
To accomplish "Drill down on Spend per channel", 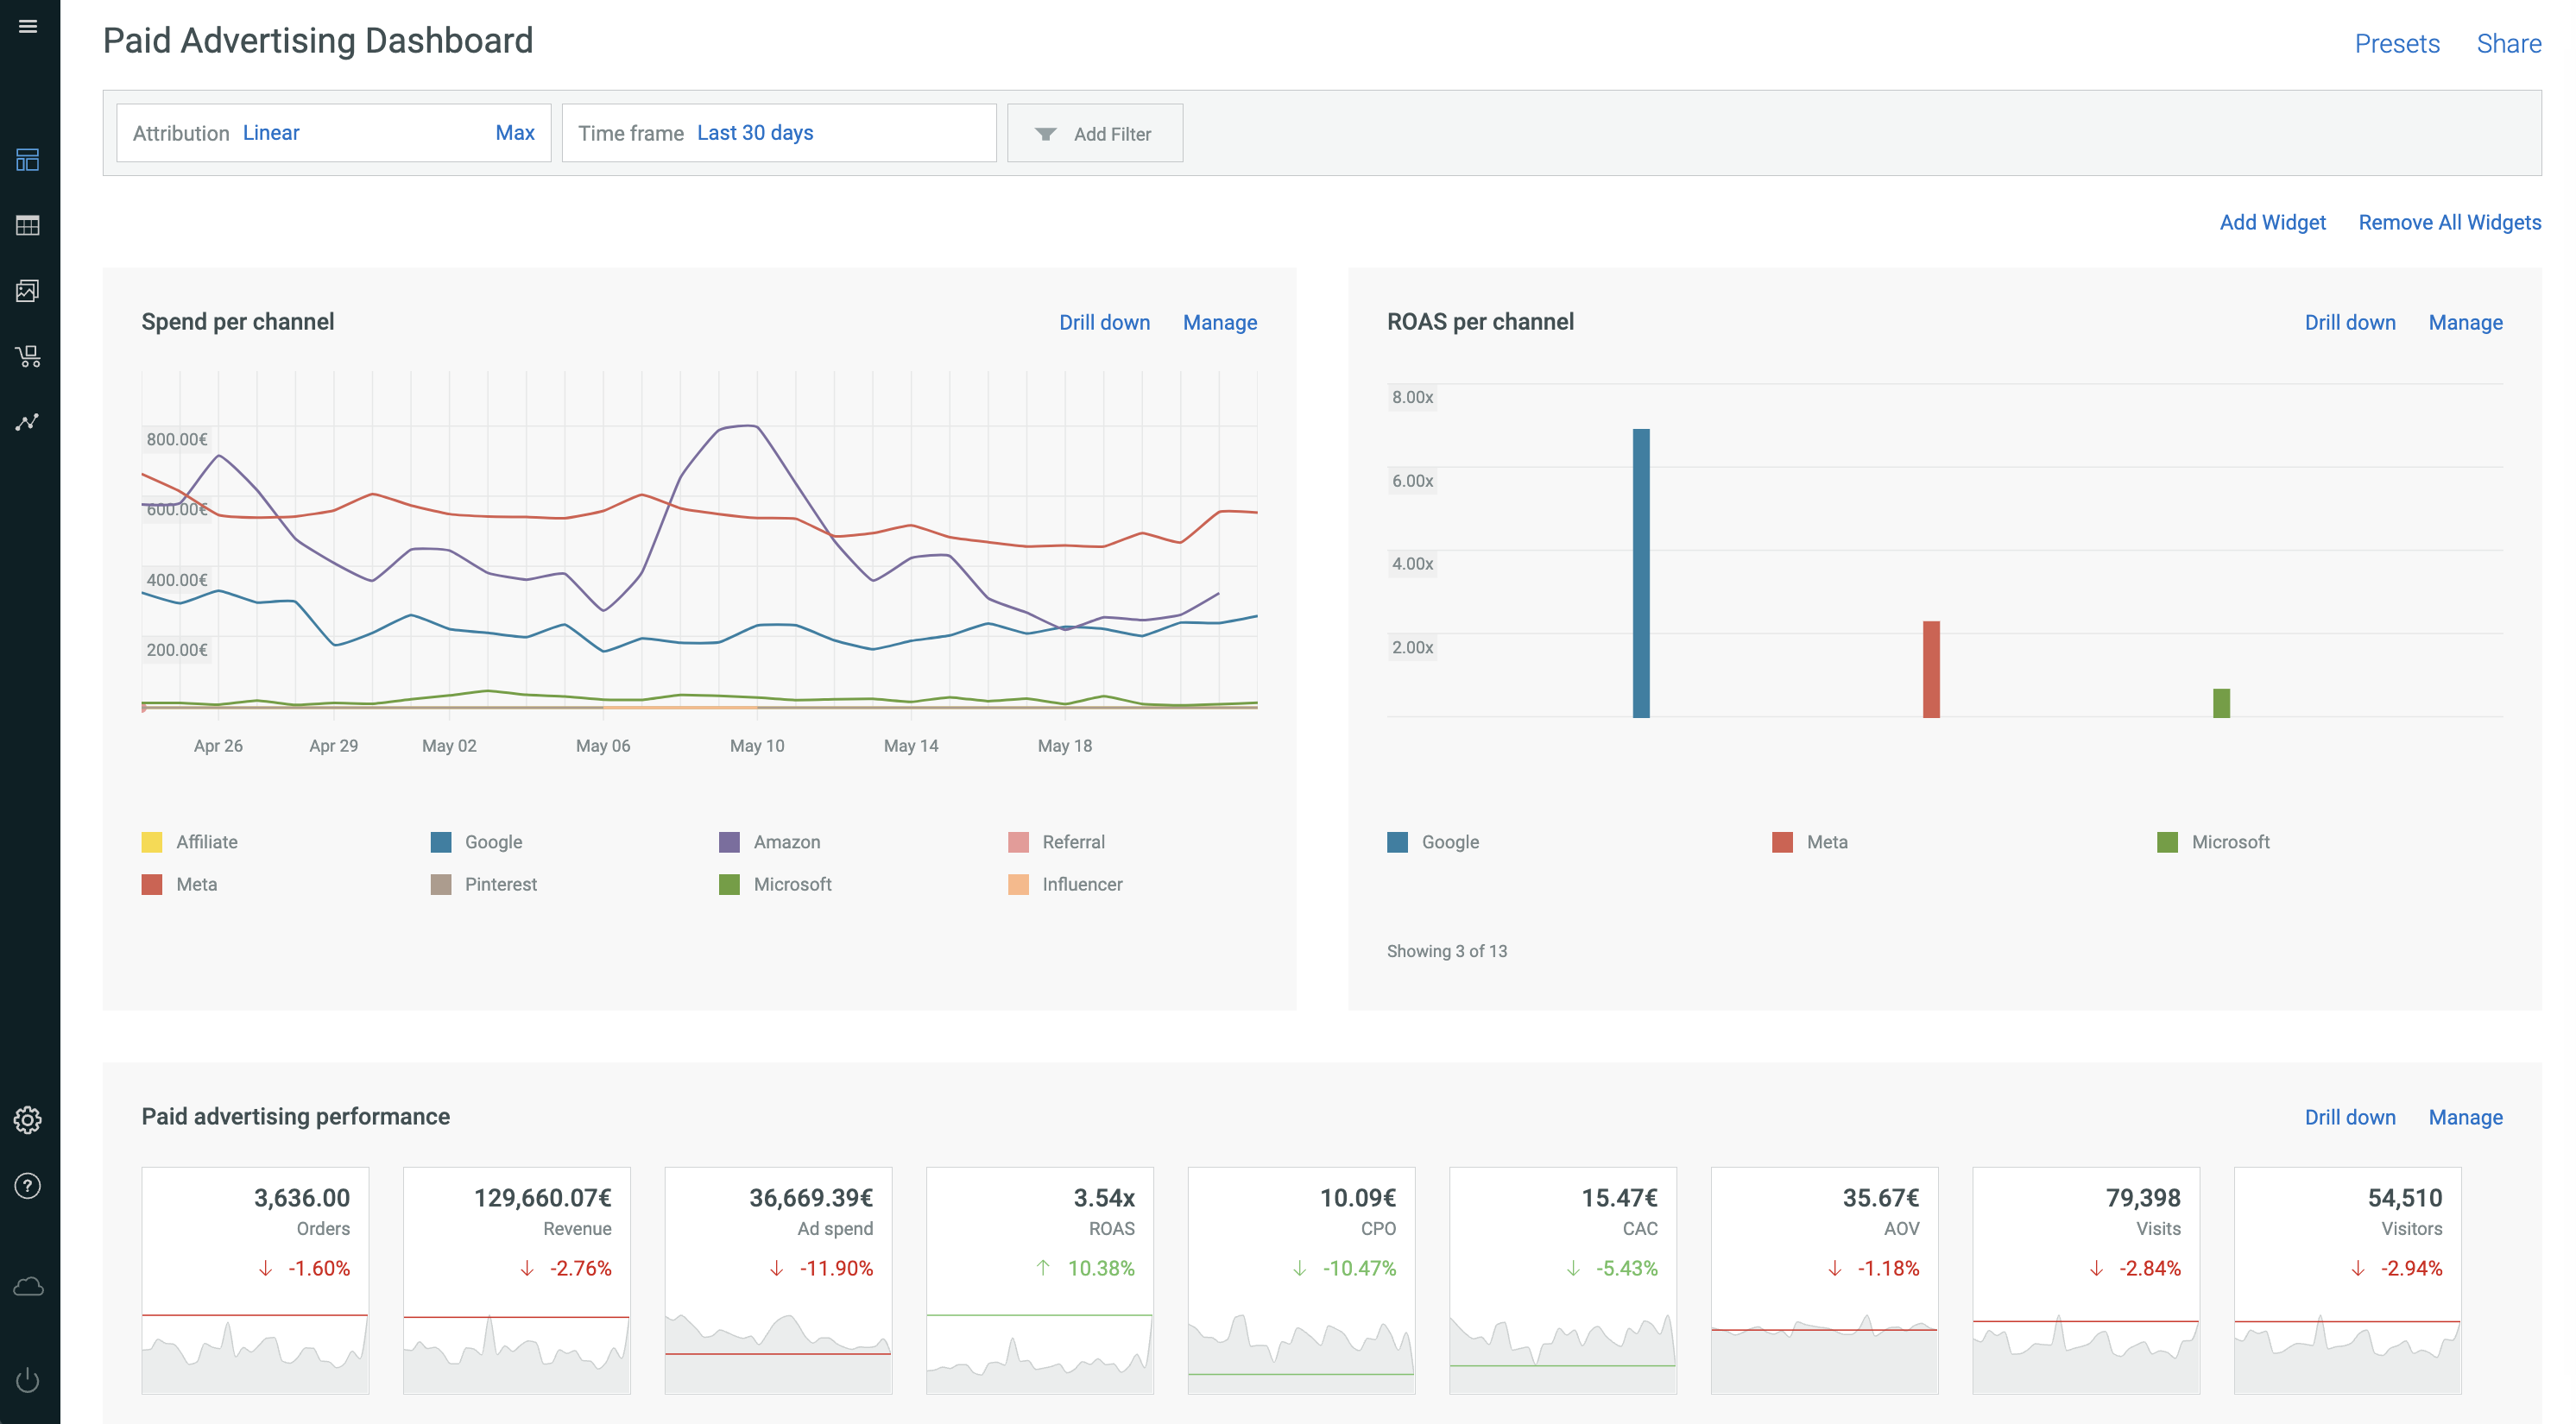I will [x=1105, y=322].
